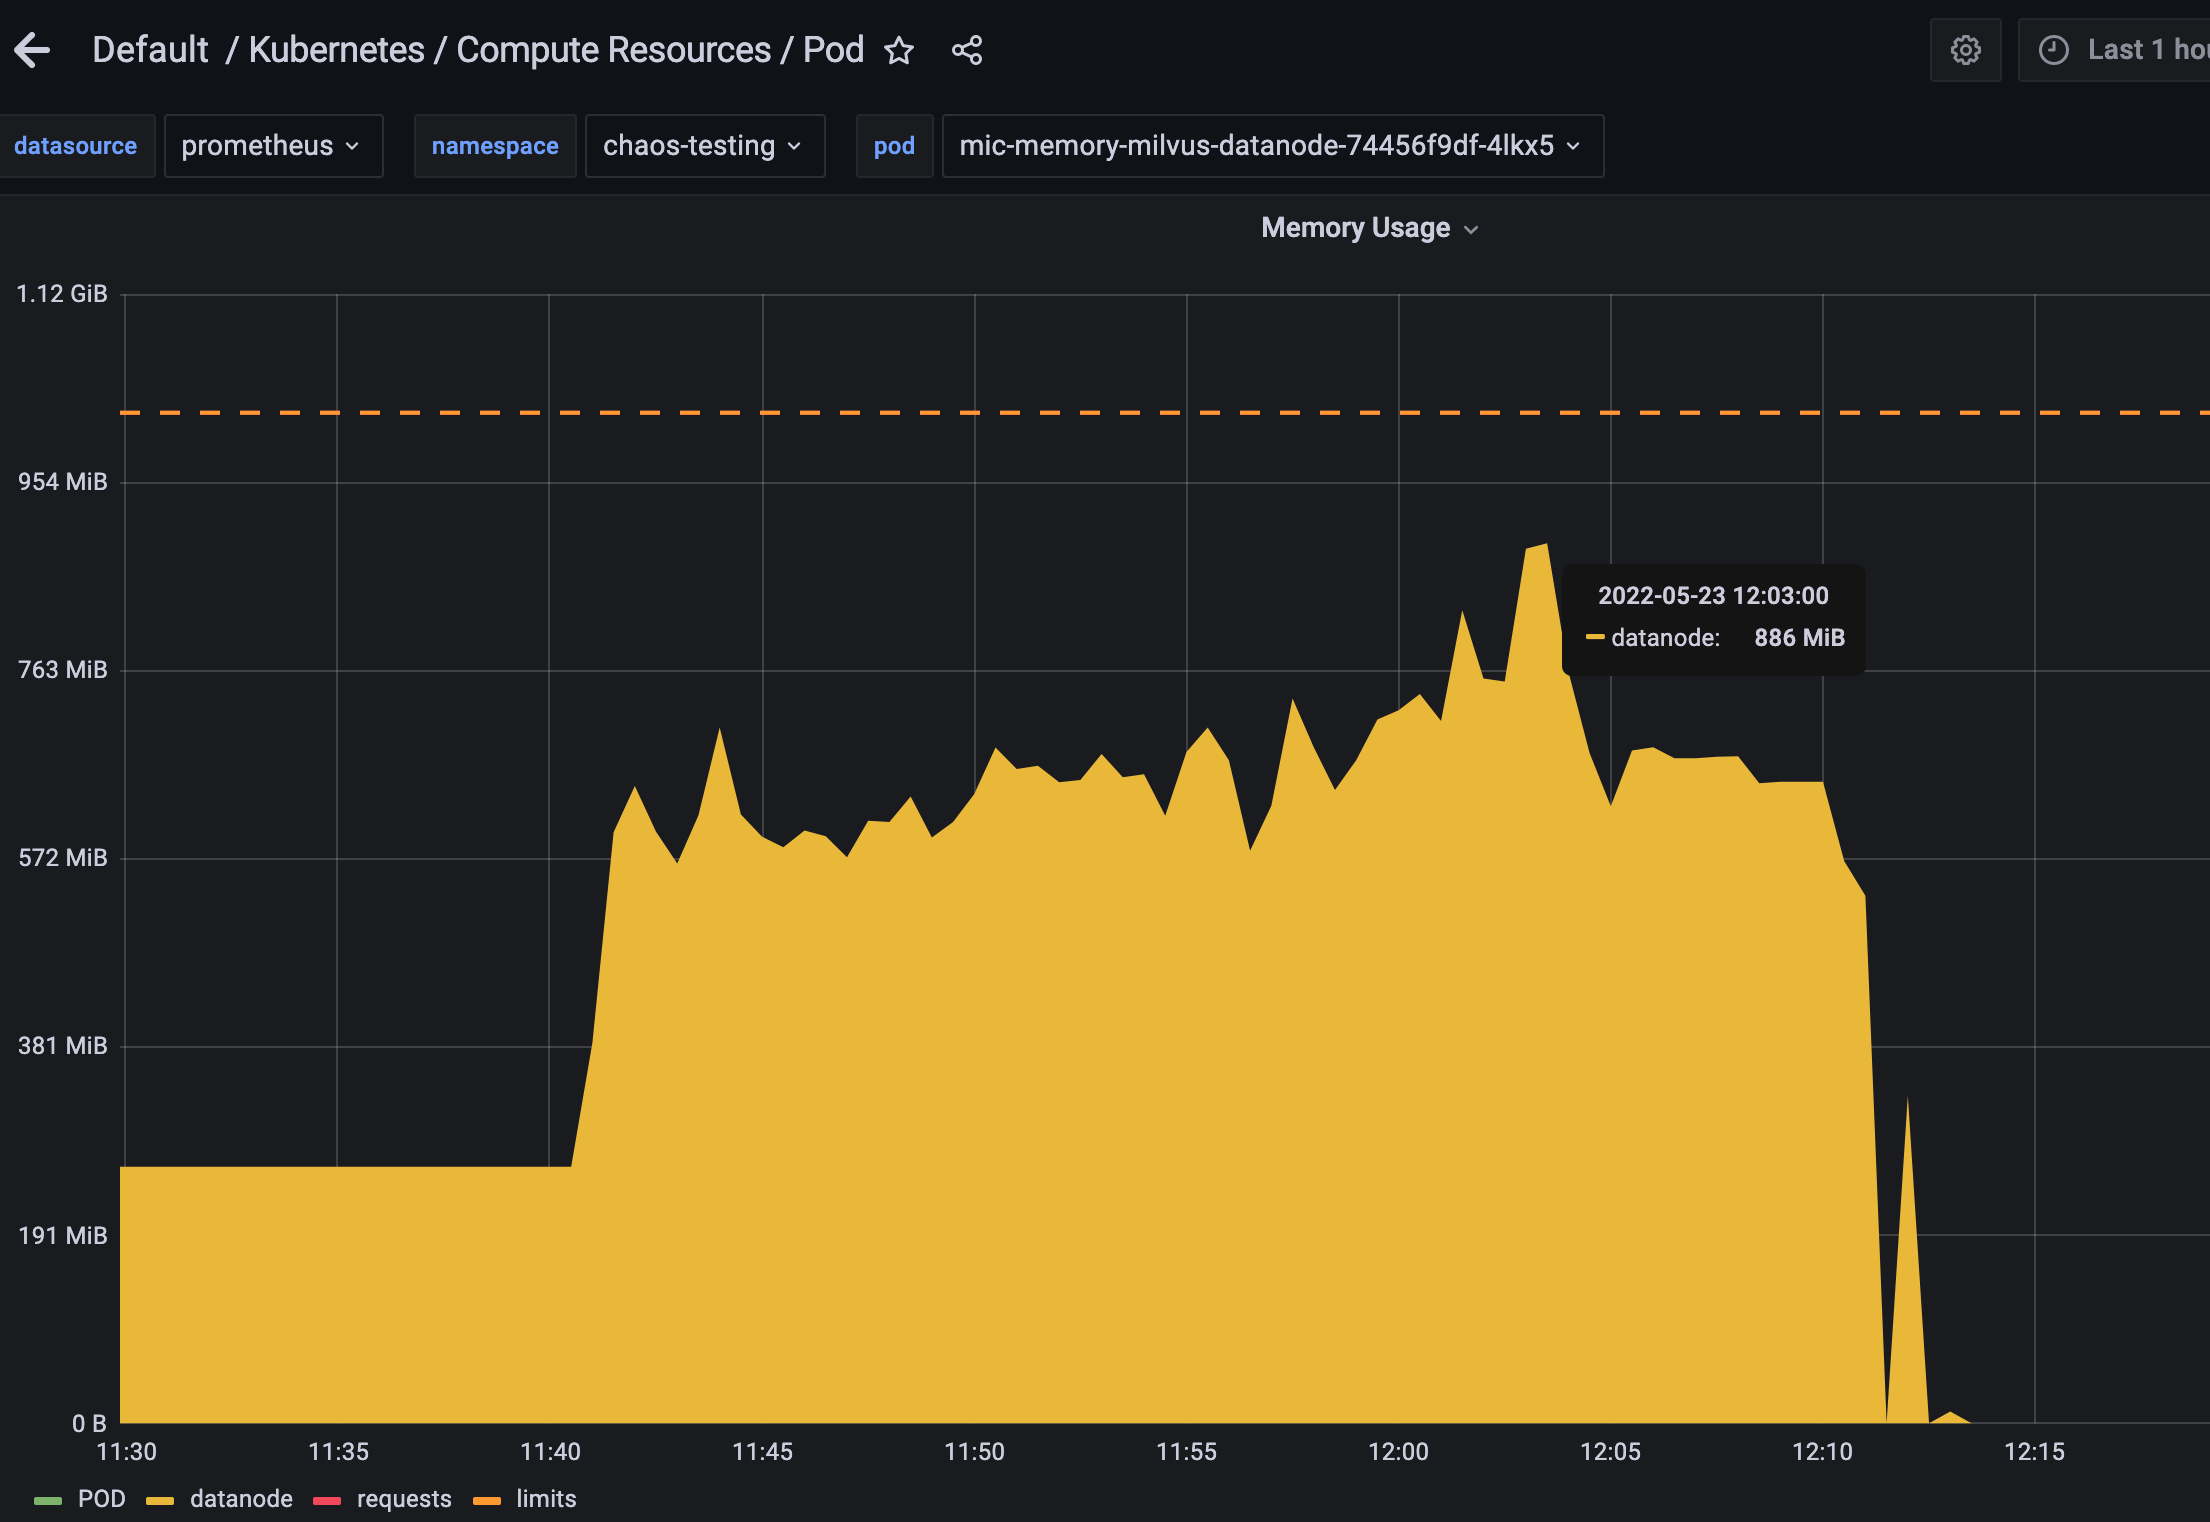
Task: Navigate back using the back arrow
Action: [x=33, y=49]
